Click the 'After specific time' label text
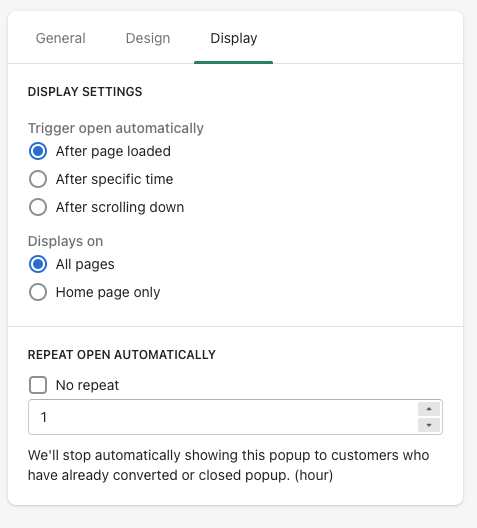 (114, 179)
